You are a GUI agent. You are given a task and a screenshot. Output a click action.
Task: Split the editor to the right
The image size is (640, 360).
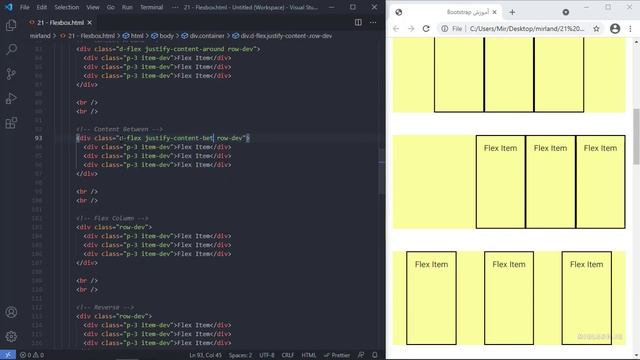pos(358,22)
